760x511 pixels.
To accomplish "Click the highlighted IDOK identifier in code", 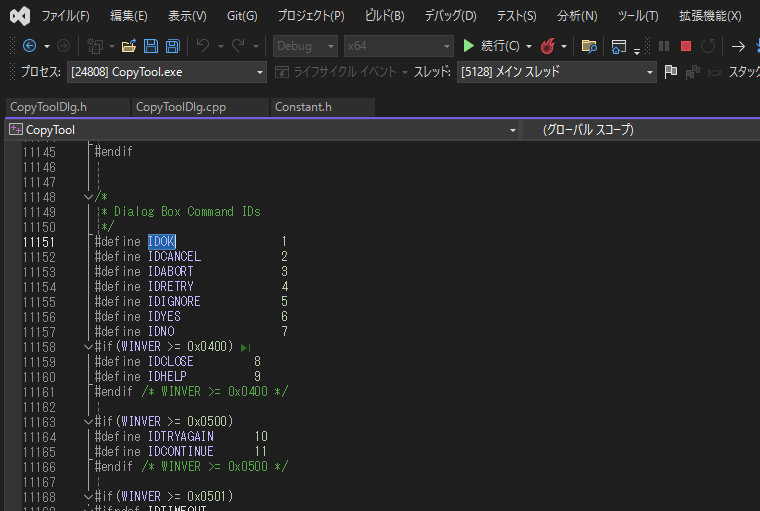I will click(x=161, y=242).
